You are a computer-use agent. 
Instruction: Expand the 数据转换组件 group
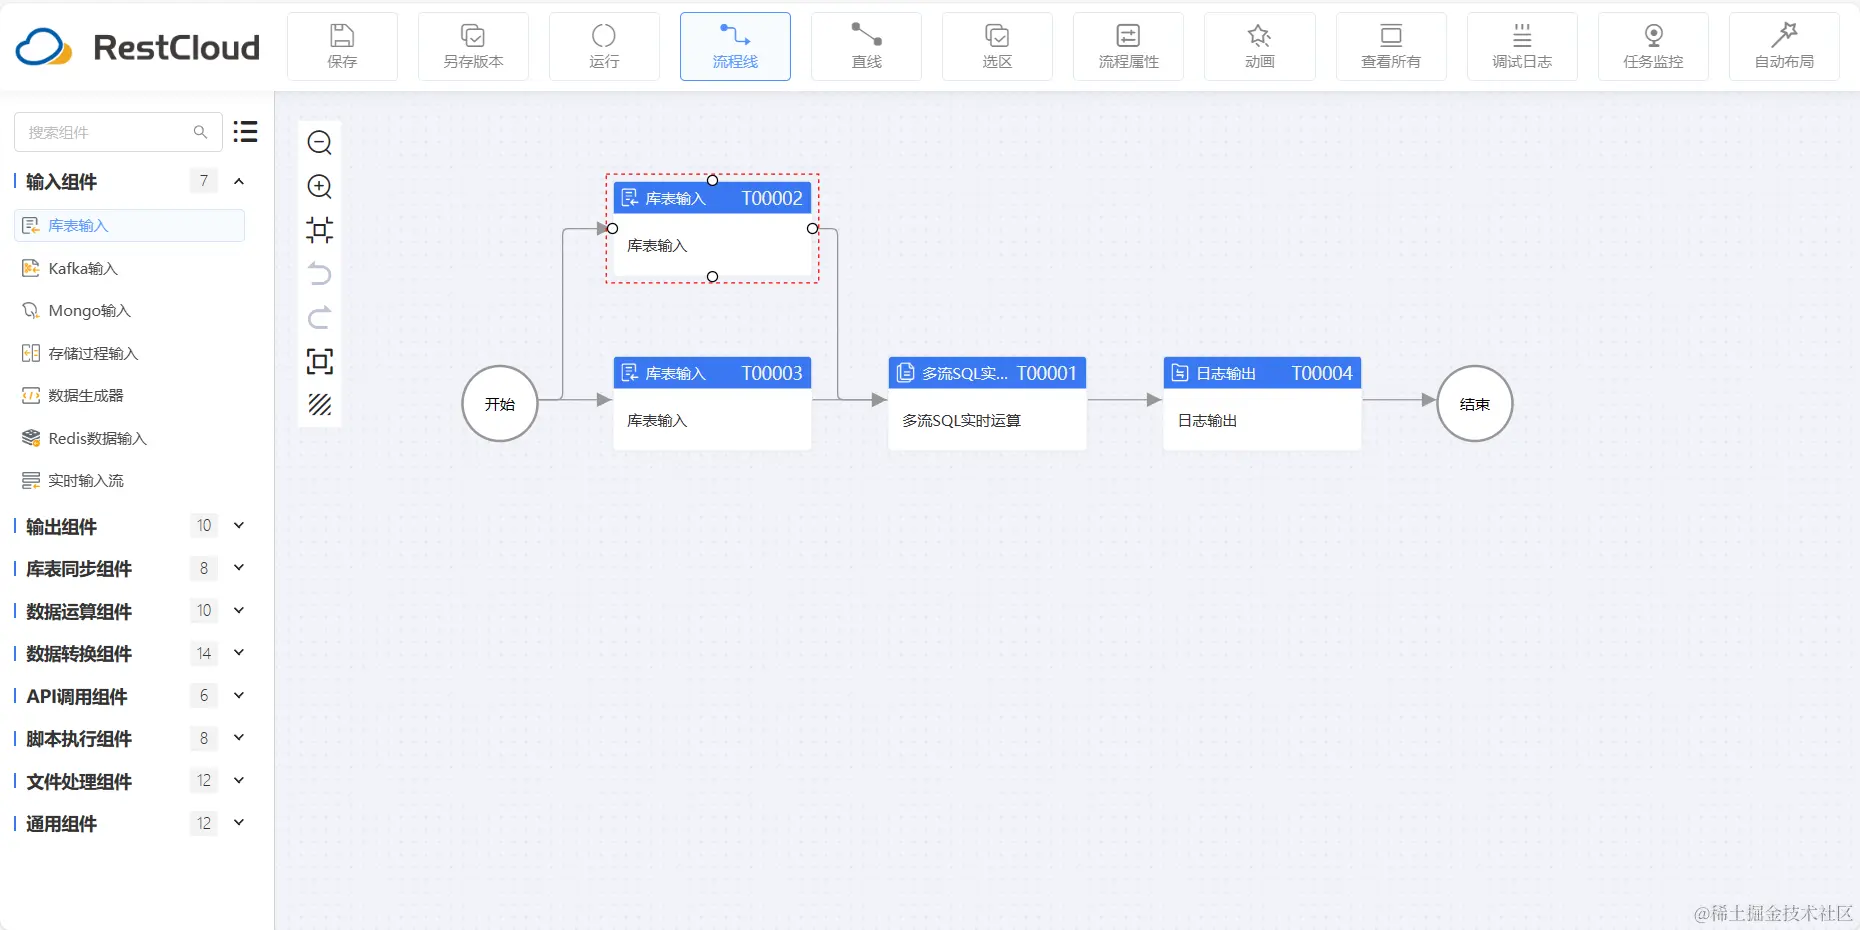[239, 653]
